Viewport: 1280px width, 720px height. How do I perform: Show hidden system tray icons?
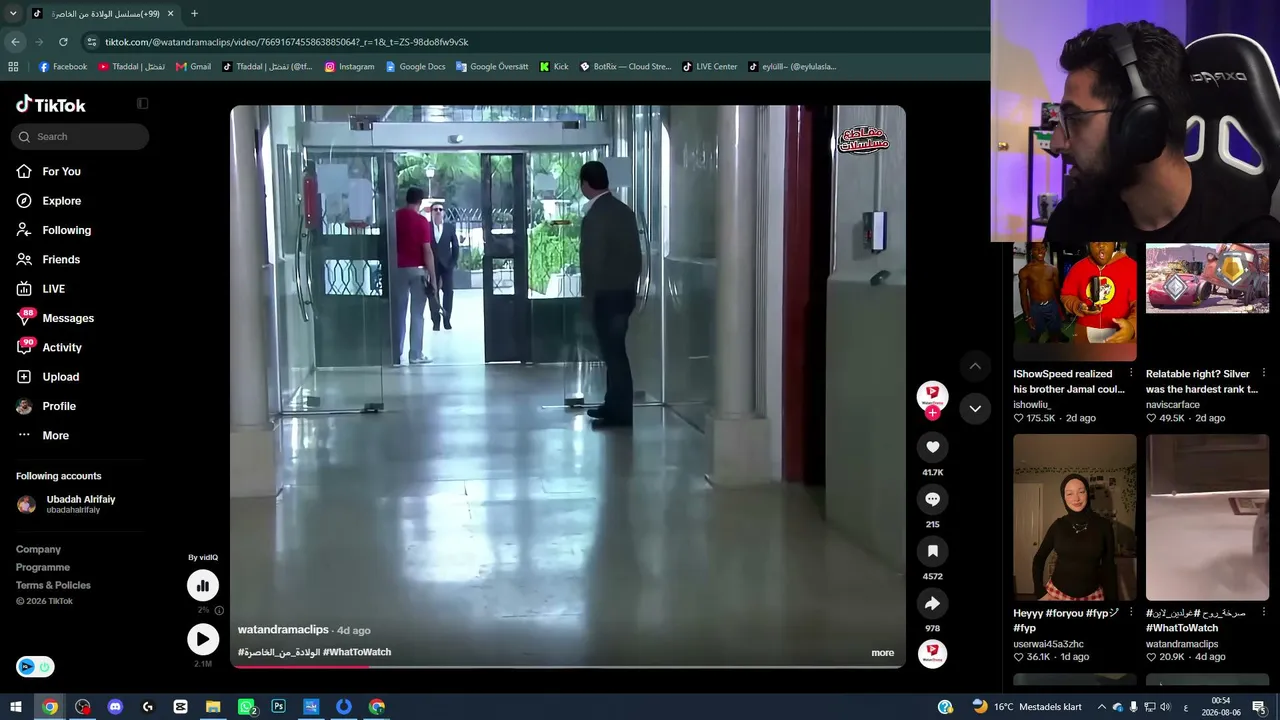pos(1102,707)
